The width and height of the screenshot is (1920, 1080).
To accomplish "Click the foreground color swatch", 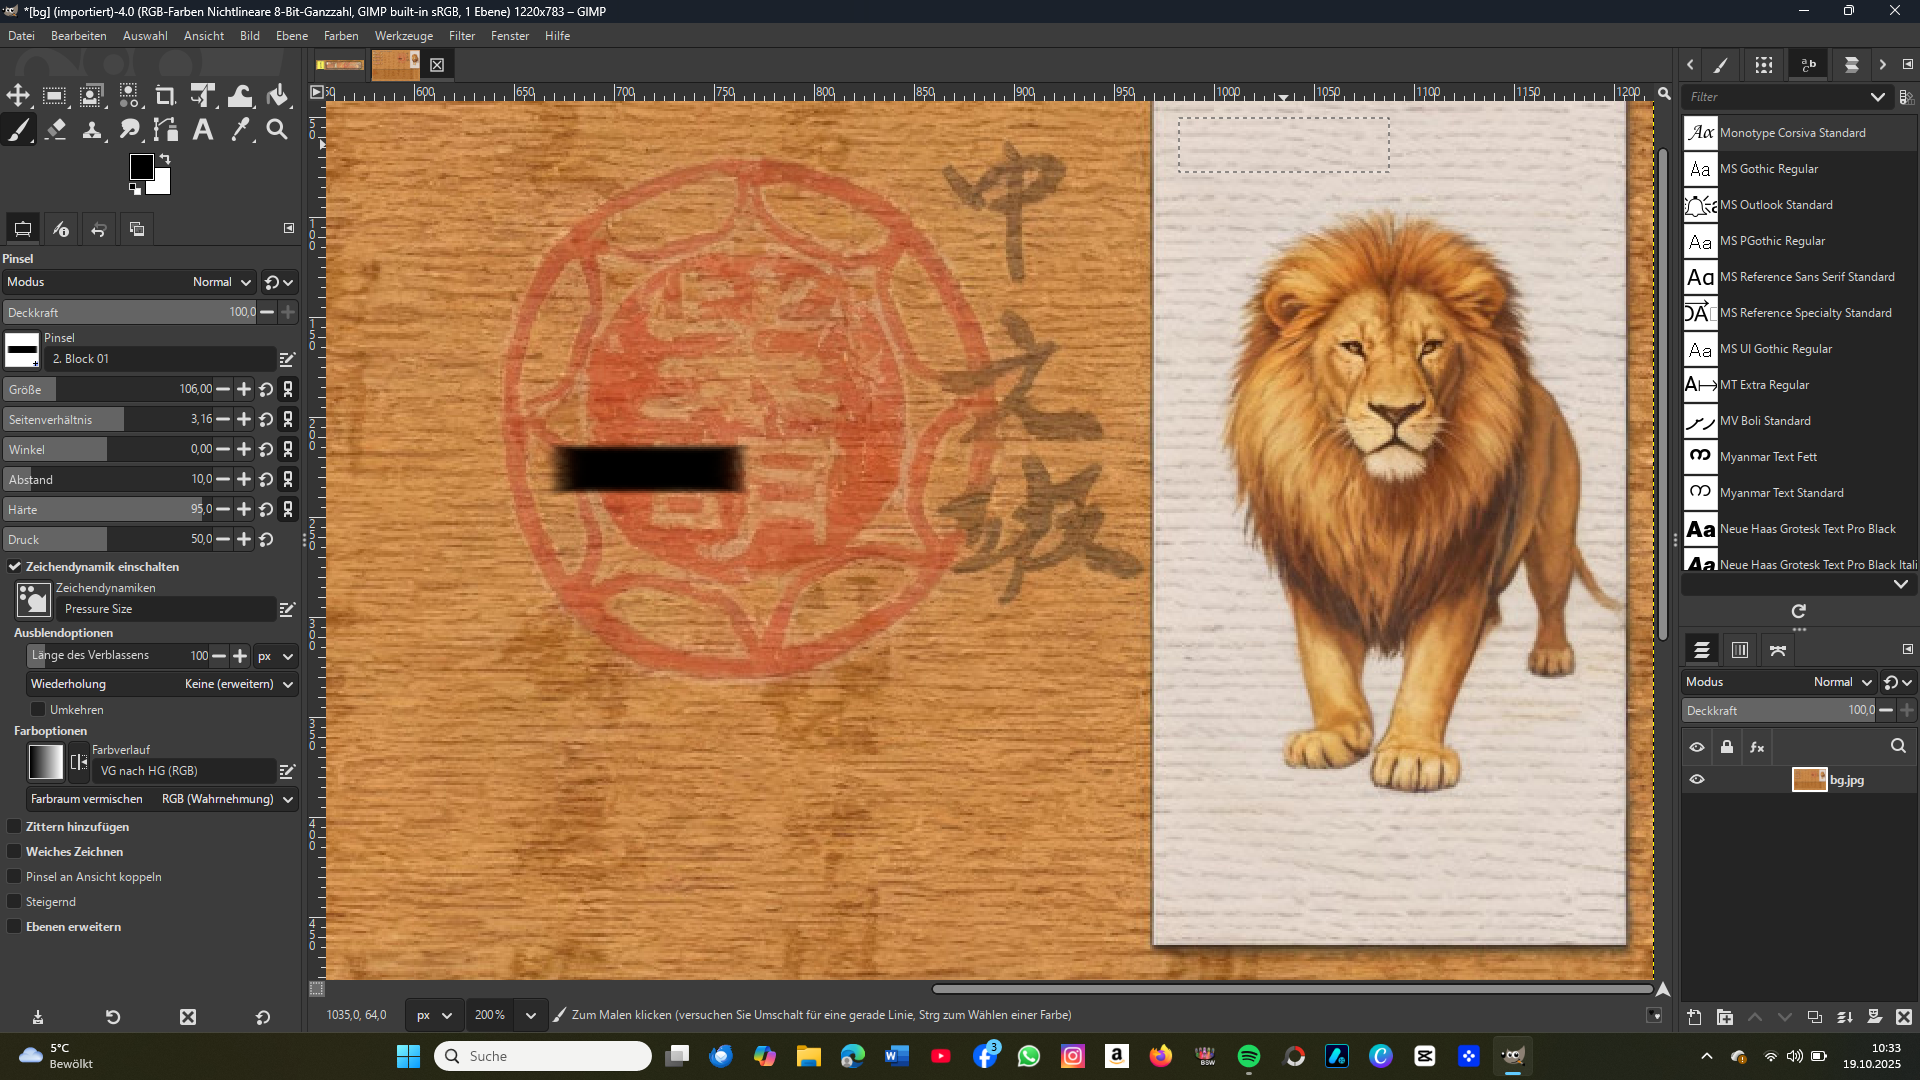I will (141, 167).
